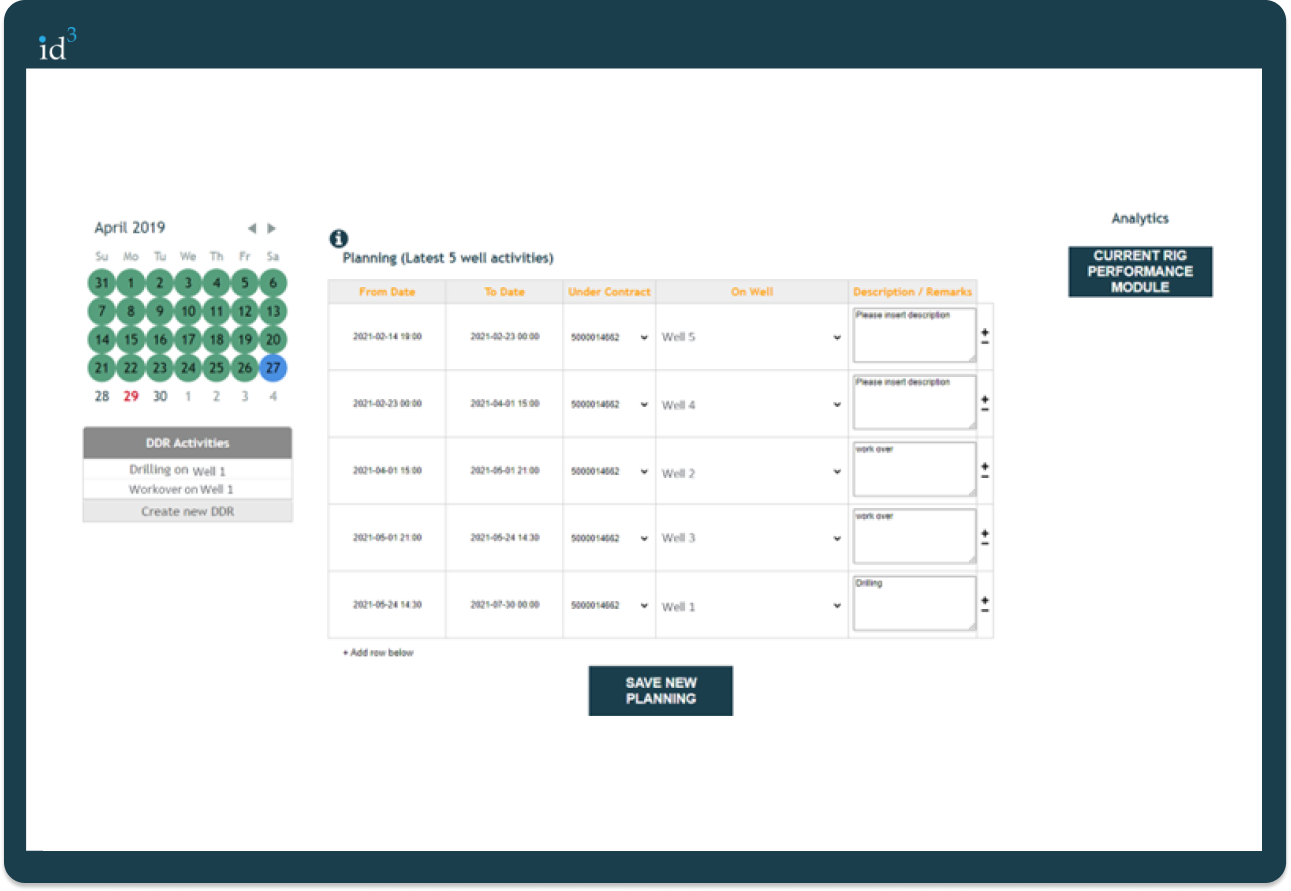Select day 20 in the calendar
Screen dimensions: 1291x891
[x=273, y=340]
